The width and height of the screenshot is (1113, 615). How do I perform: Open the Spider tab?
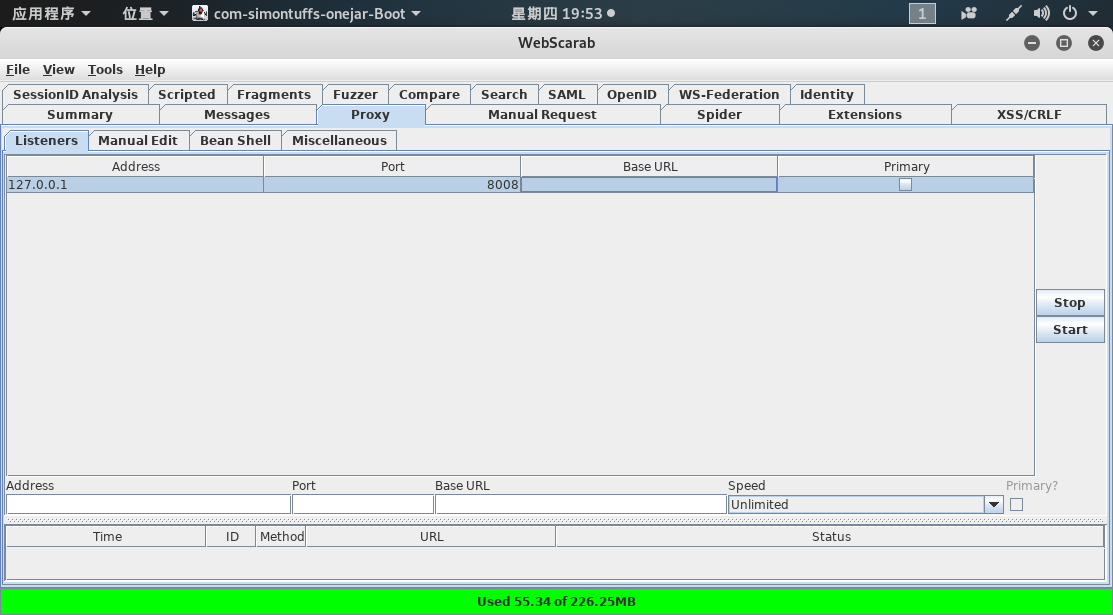tap(719, 114)
